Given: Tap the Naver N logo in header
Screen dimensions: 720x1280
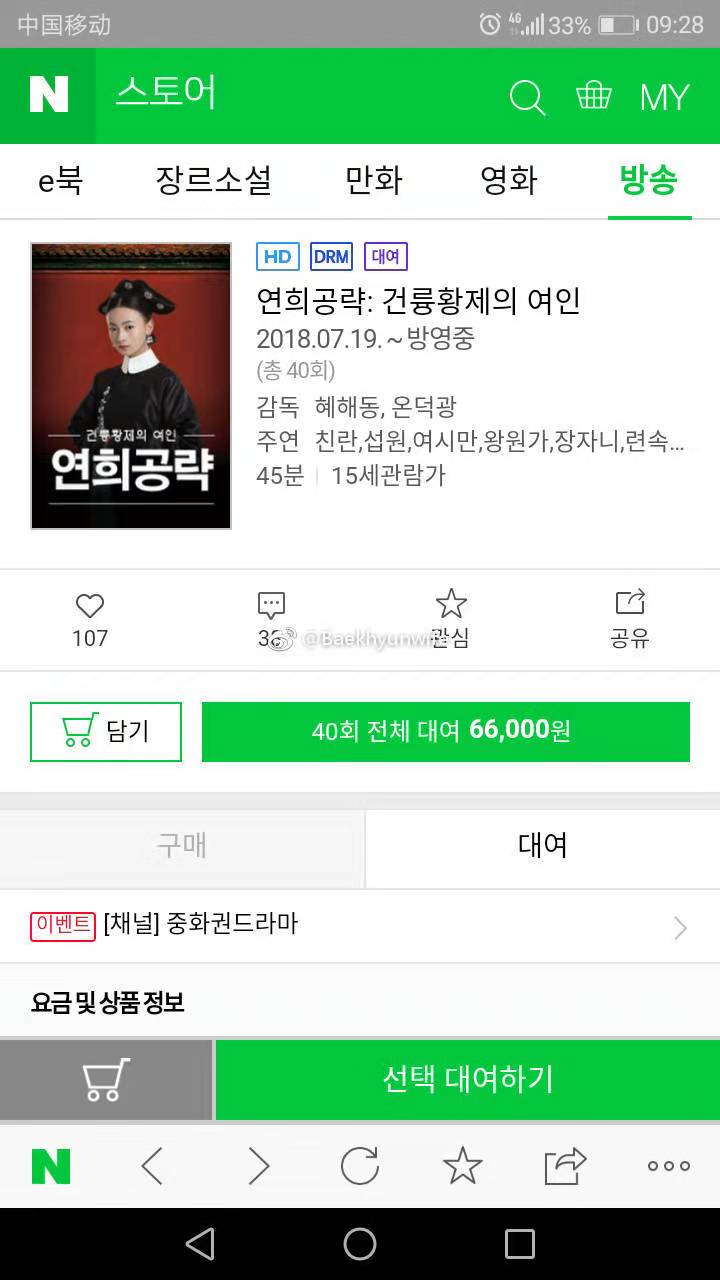Looking at the screenshot, I should tap(48, 96).
